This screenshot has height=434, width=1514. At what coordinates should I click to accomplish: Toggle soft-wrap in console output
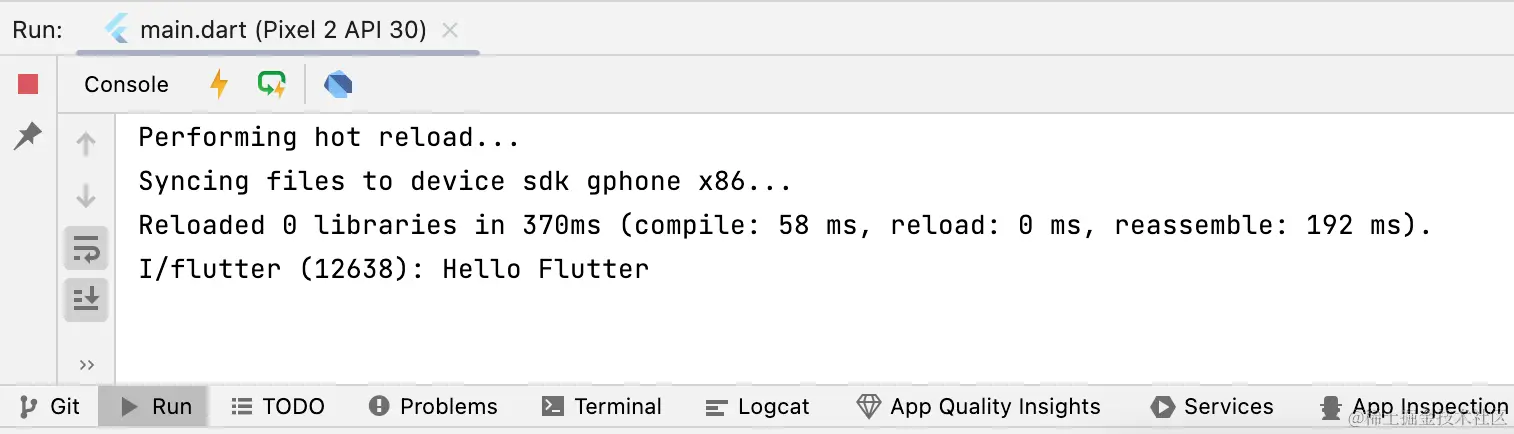(86, 248)
